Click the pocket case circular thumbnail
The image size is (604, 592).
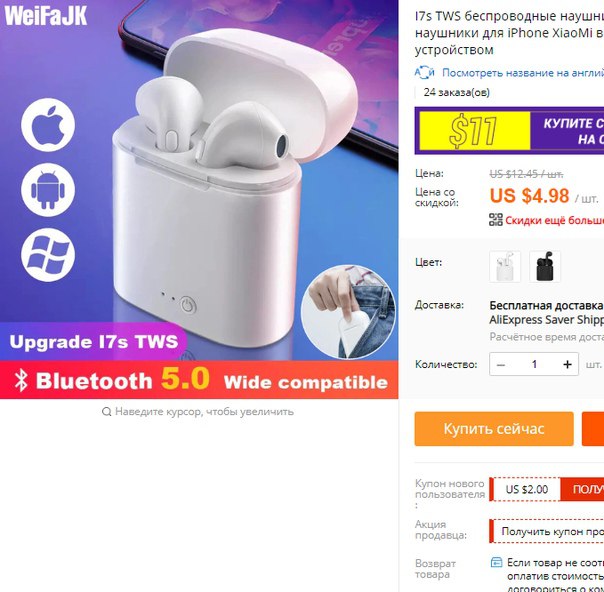(348, 312)
